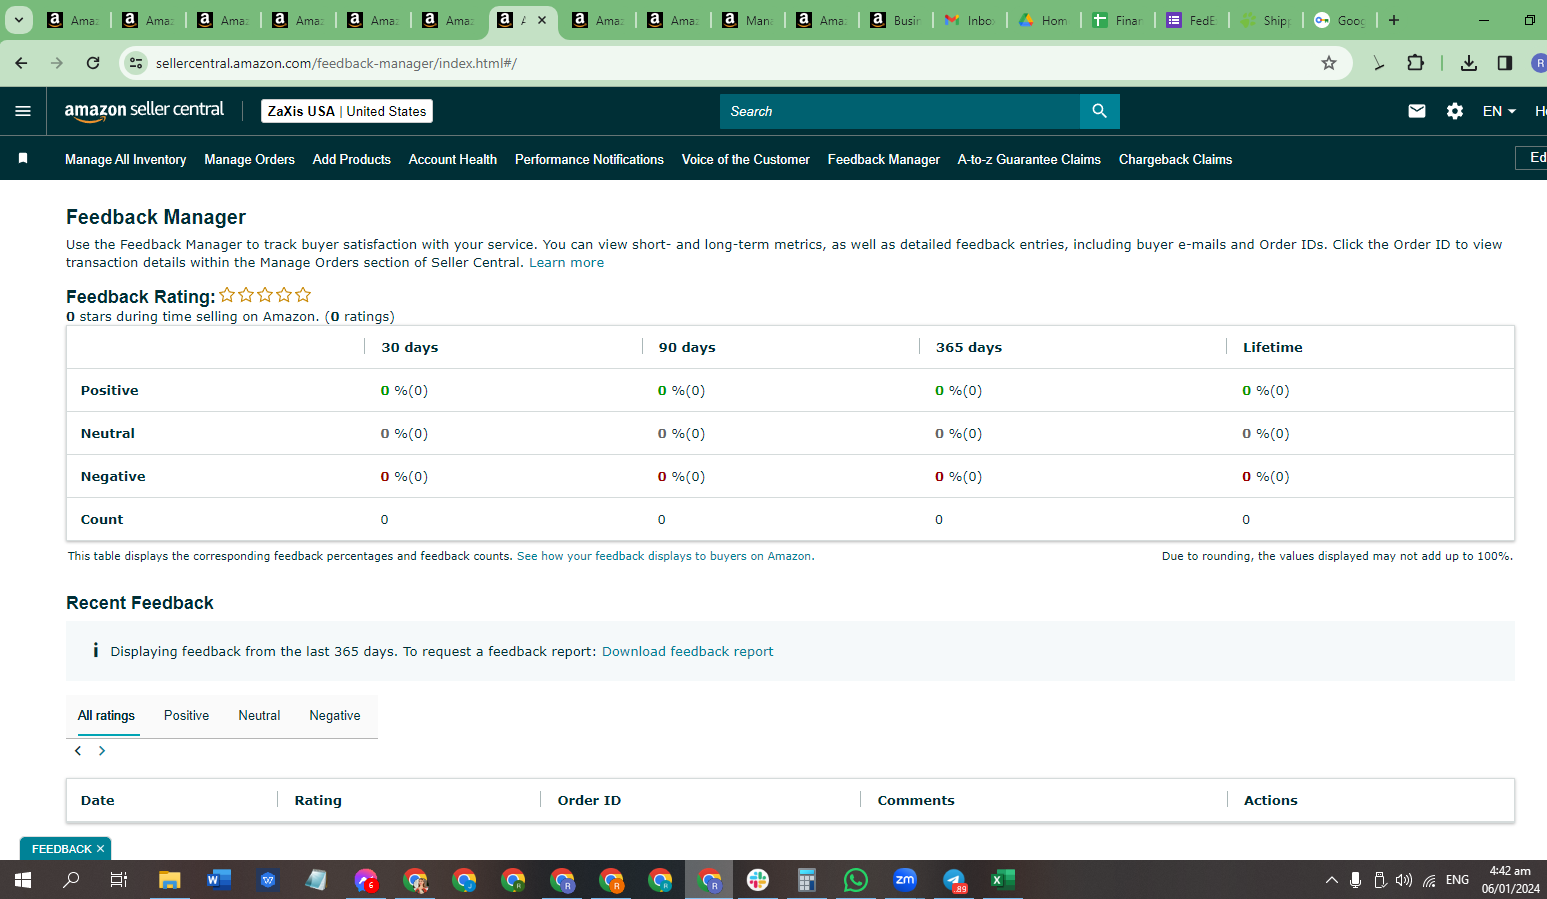Open the volume control in system tray
The image size is (1547, 899).
[1404, 880]
